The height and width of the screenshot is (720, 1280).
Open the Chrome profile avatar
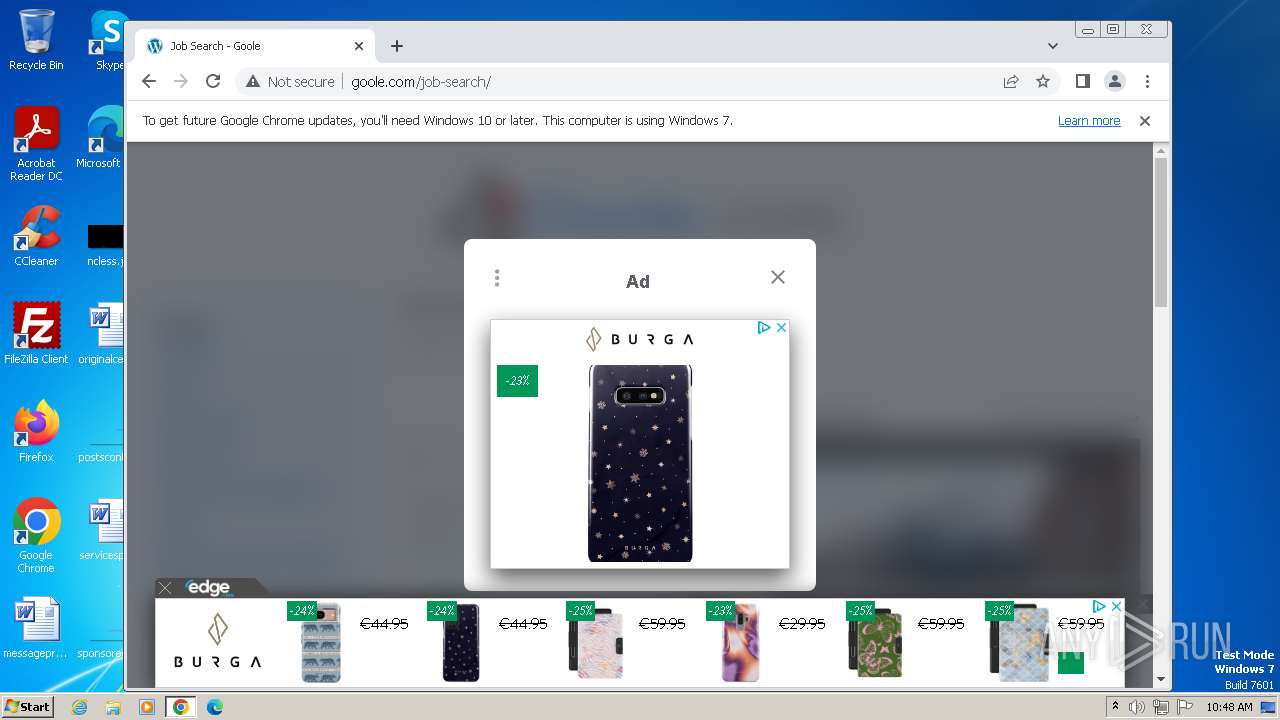click(x=1114, y=81)
